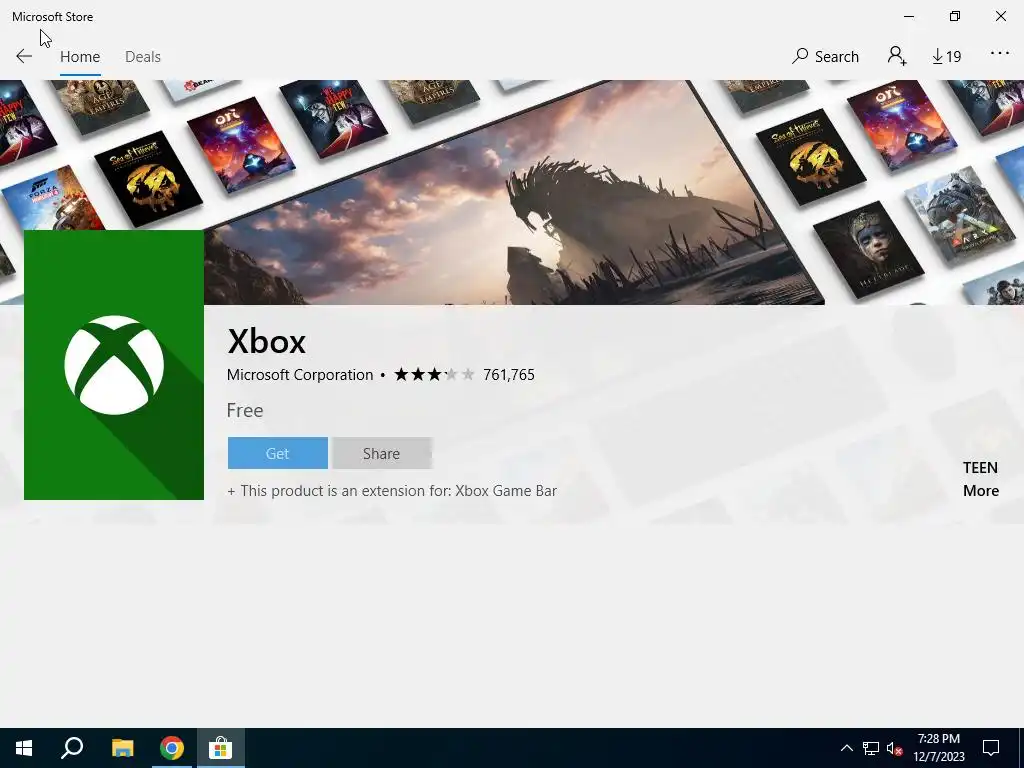
Task: Open the Xbox Game Bar extension link
Action: (x=506, y=490)
